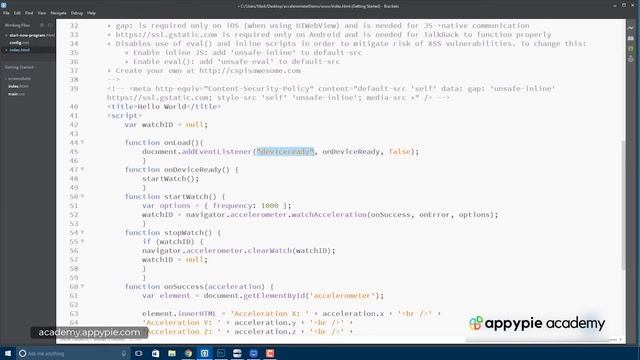640x360 pixels.
Task: Click getElementById on line 61
Action: point(274,296)
